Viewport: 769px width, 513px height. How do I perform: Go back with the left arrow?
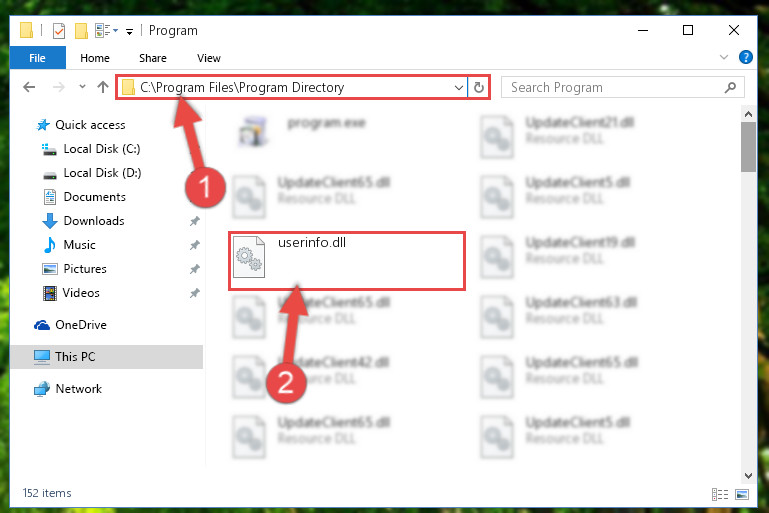pos(29,87)
